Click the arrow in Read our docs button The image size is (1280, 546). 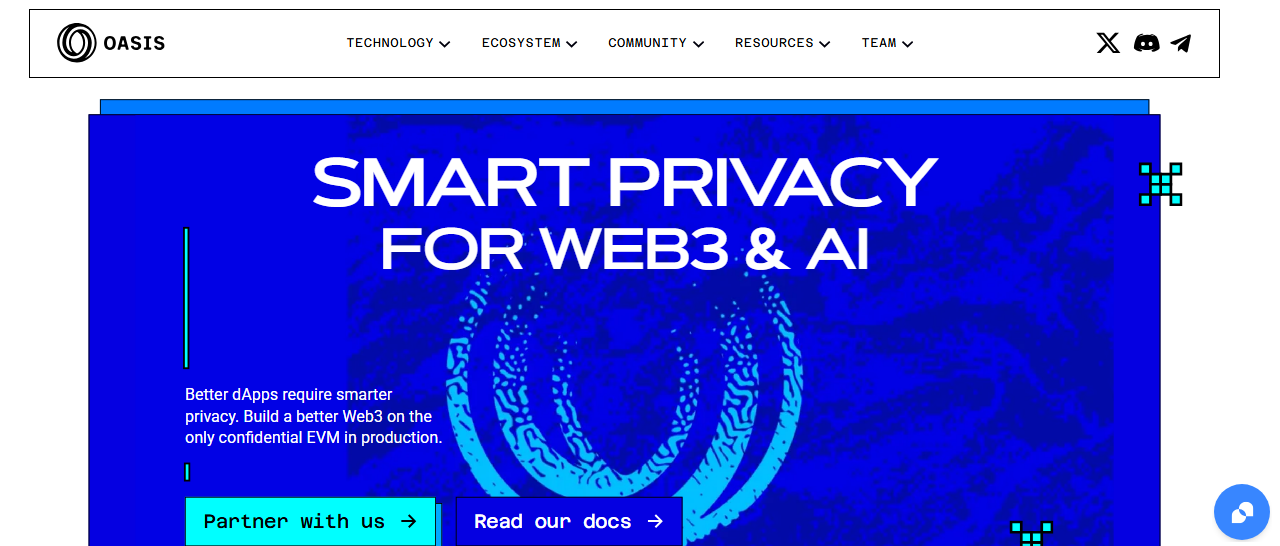(x=655, y=521)
